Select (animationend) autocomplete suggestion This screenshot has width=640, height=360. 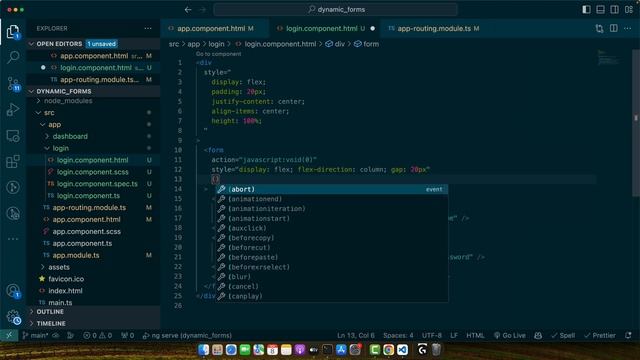[332, 199]
